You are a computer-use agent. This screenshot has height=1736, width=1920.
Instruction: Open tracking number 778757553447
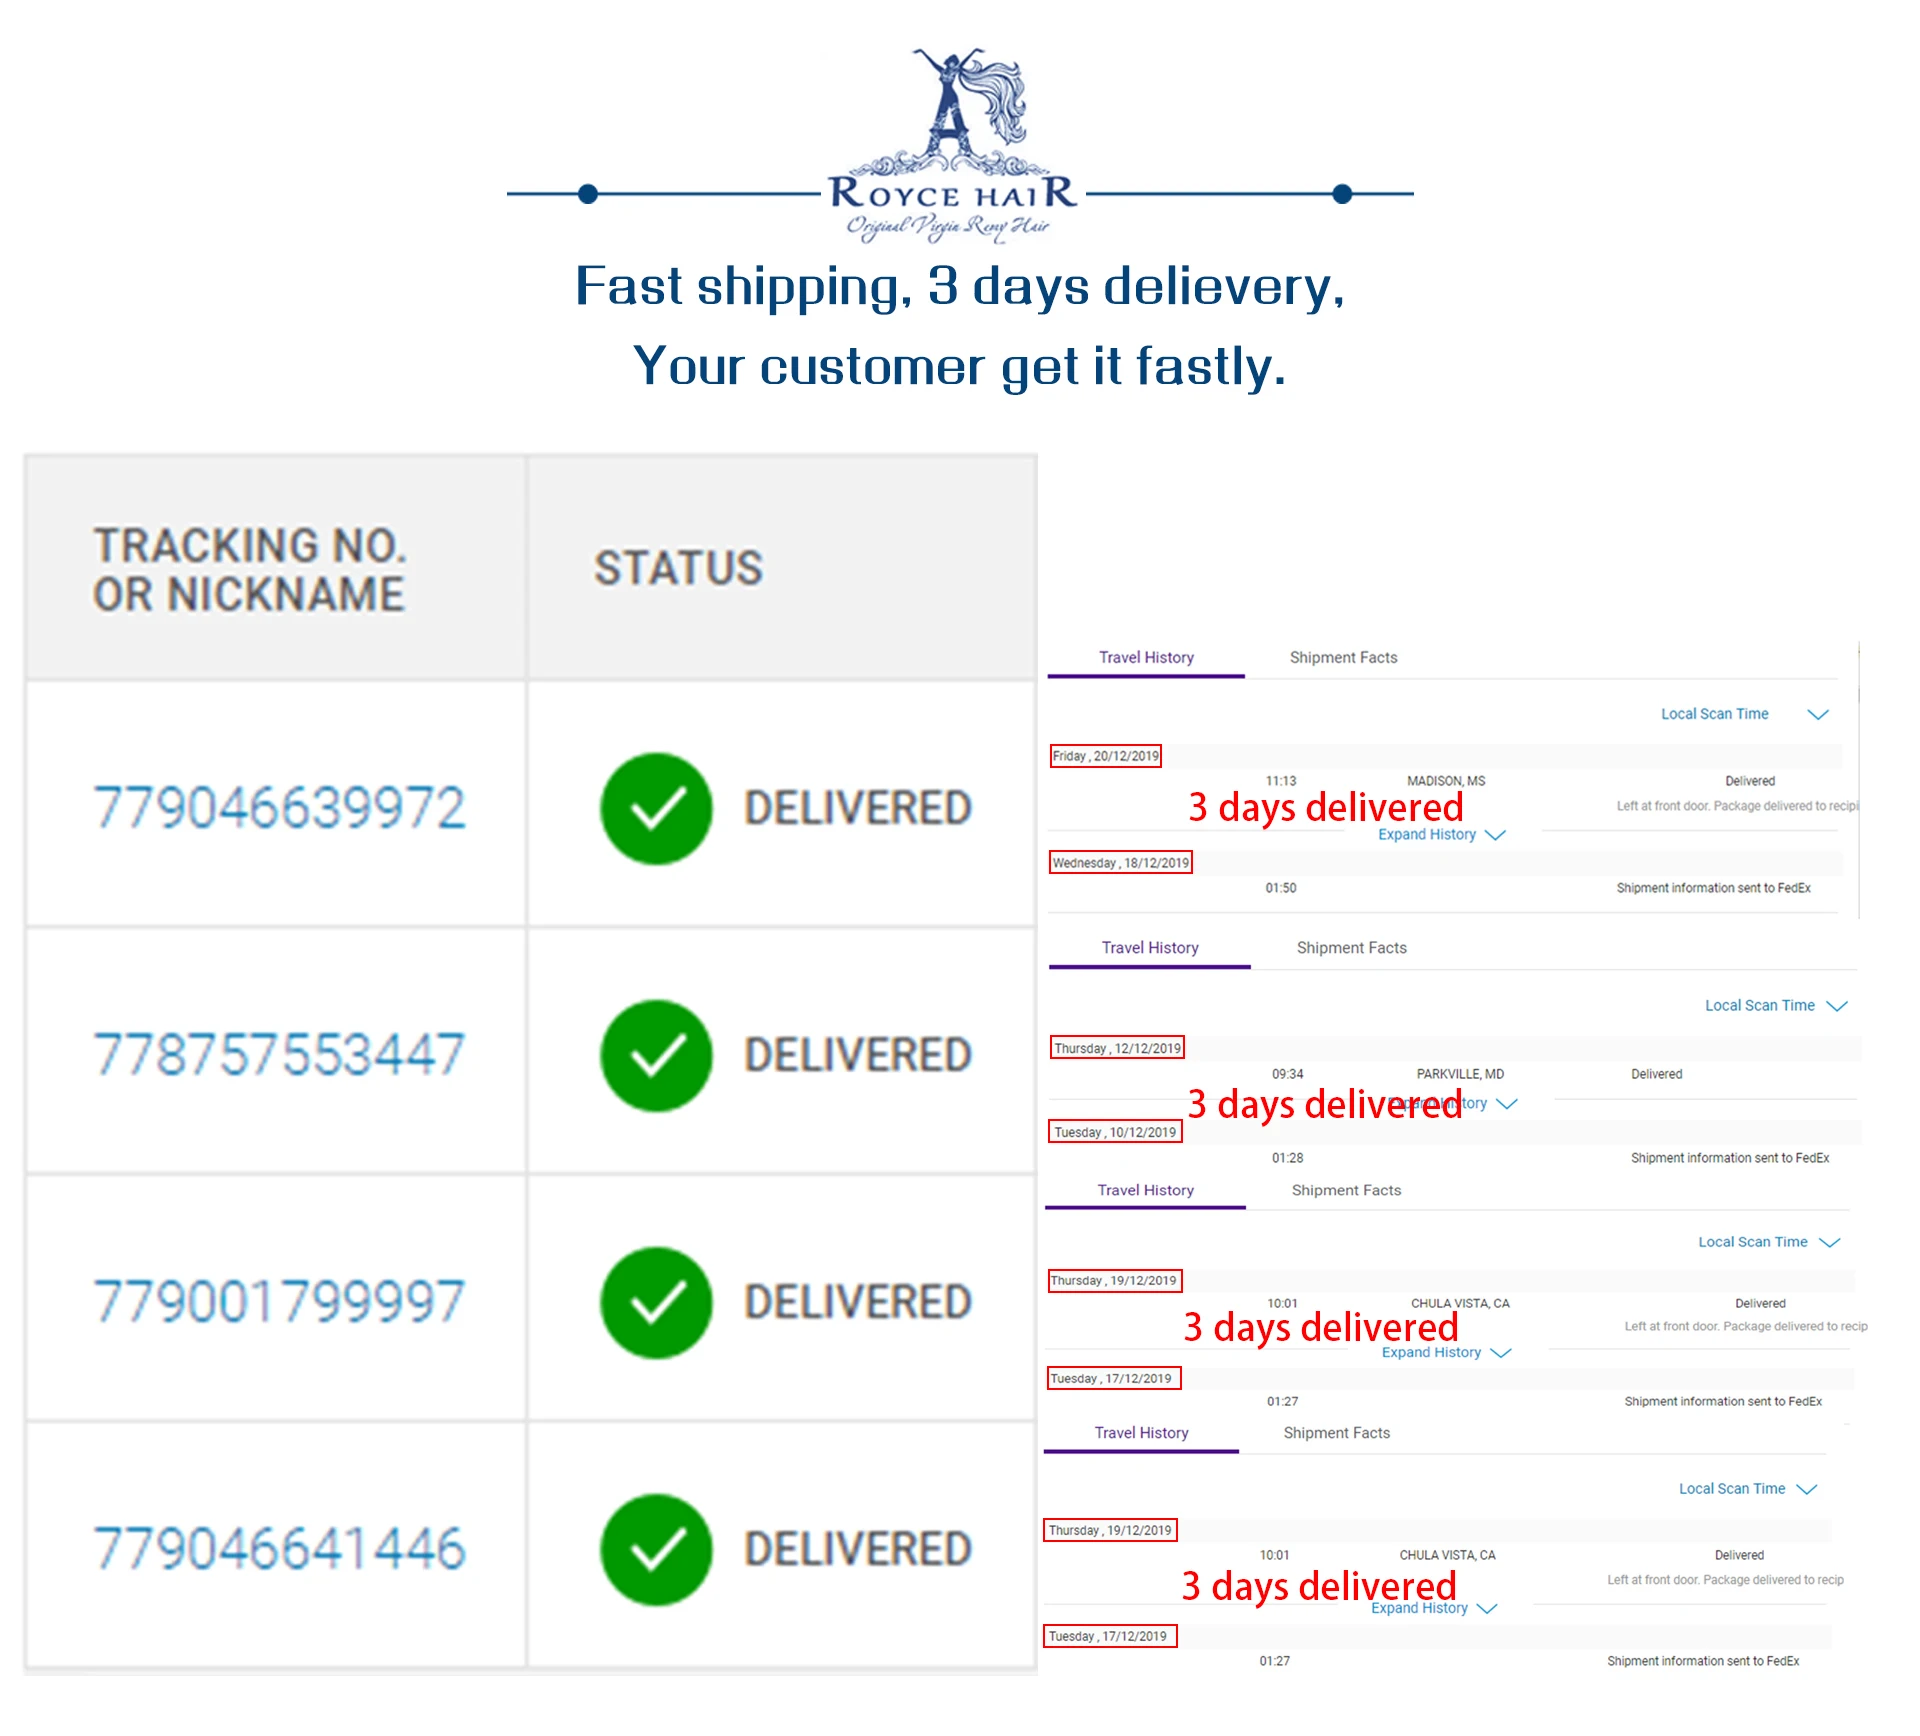click(280, 1055)
